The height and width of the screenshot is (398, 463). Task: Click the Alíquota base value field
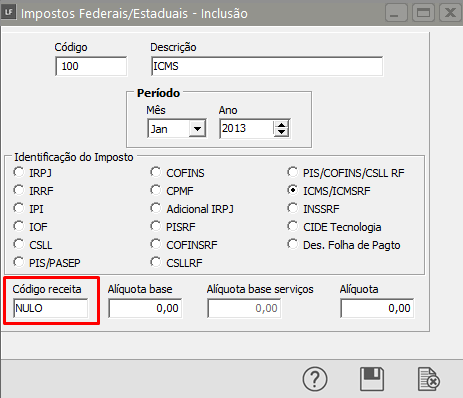[x=145, y=308]
